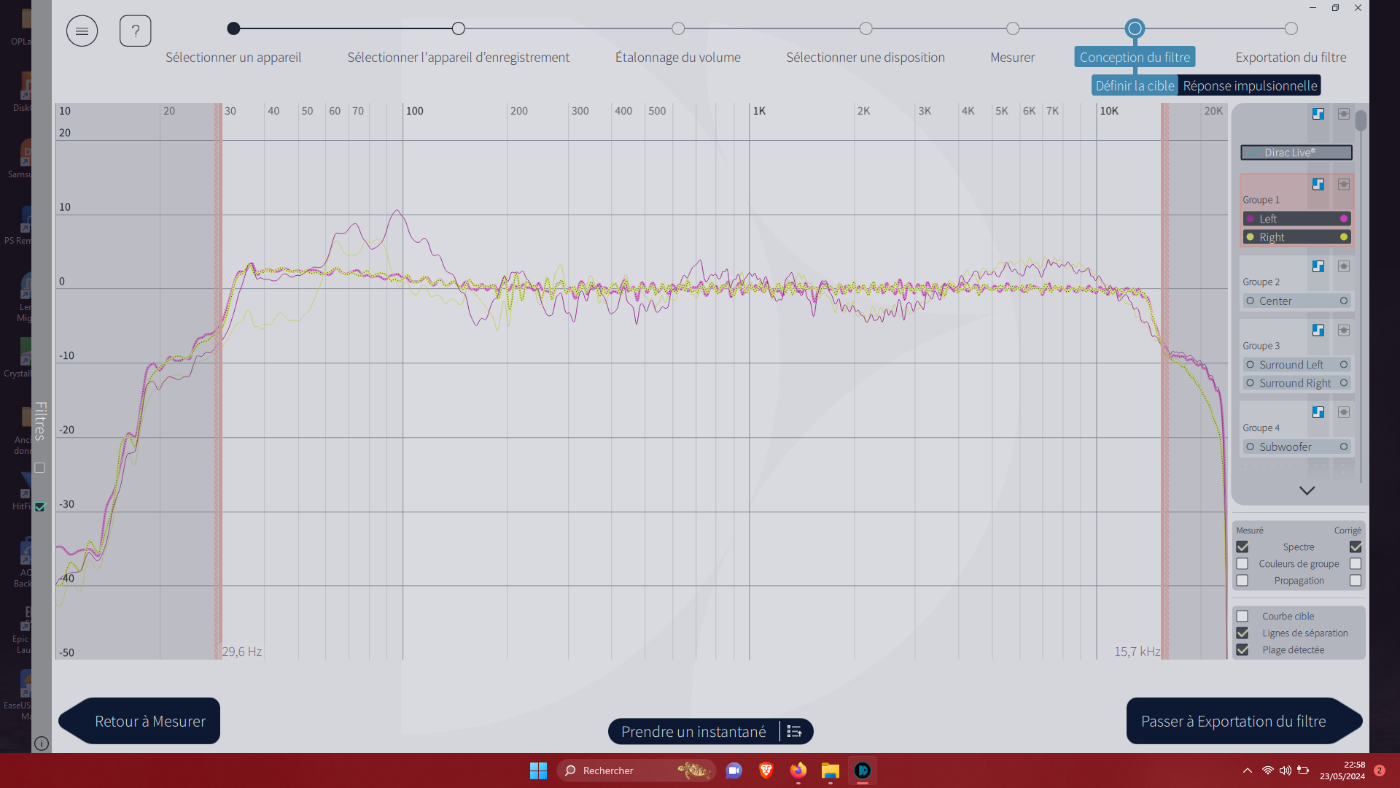Screen dimensions: 1400x788
Task: Switch to Réponse impulsionnelle tab
Action: (x=1249, y=86)
